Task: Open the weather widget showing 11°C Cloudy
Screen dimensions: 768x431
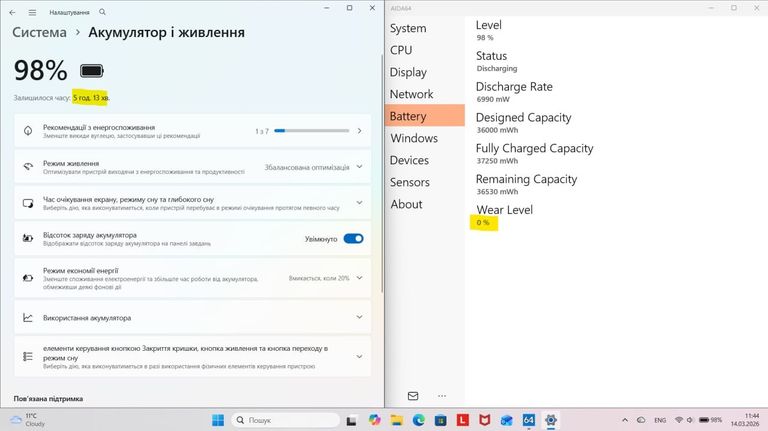Action: [28, 420]
